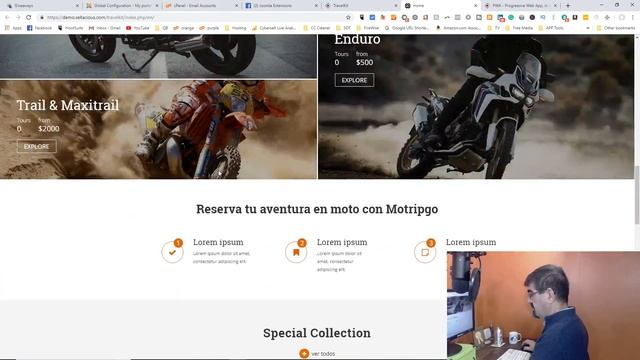Click the address bar URL
Viewport: 640px width, 360px height.
101,18
